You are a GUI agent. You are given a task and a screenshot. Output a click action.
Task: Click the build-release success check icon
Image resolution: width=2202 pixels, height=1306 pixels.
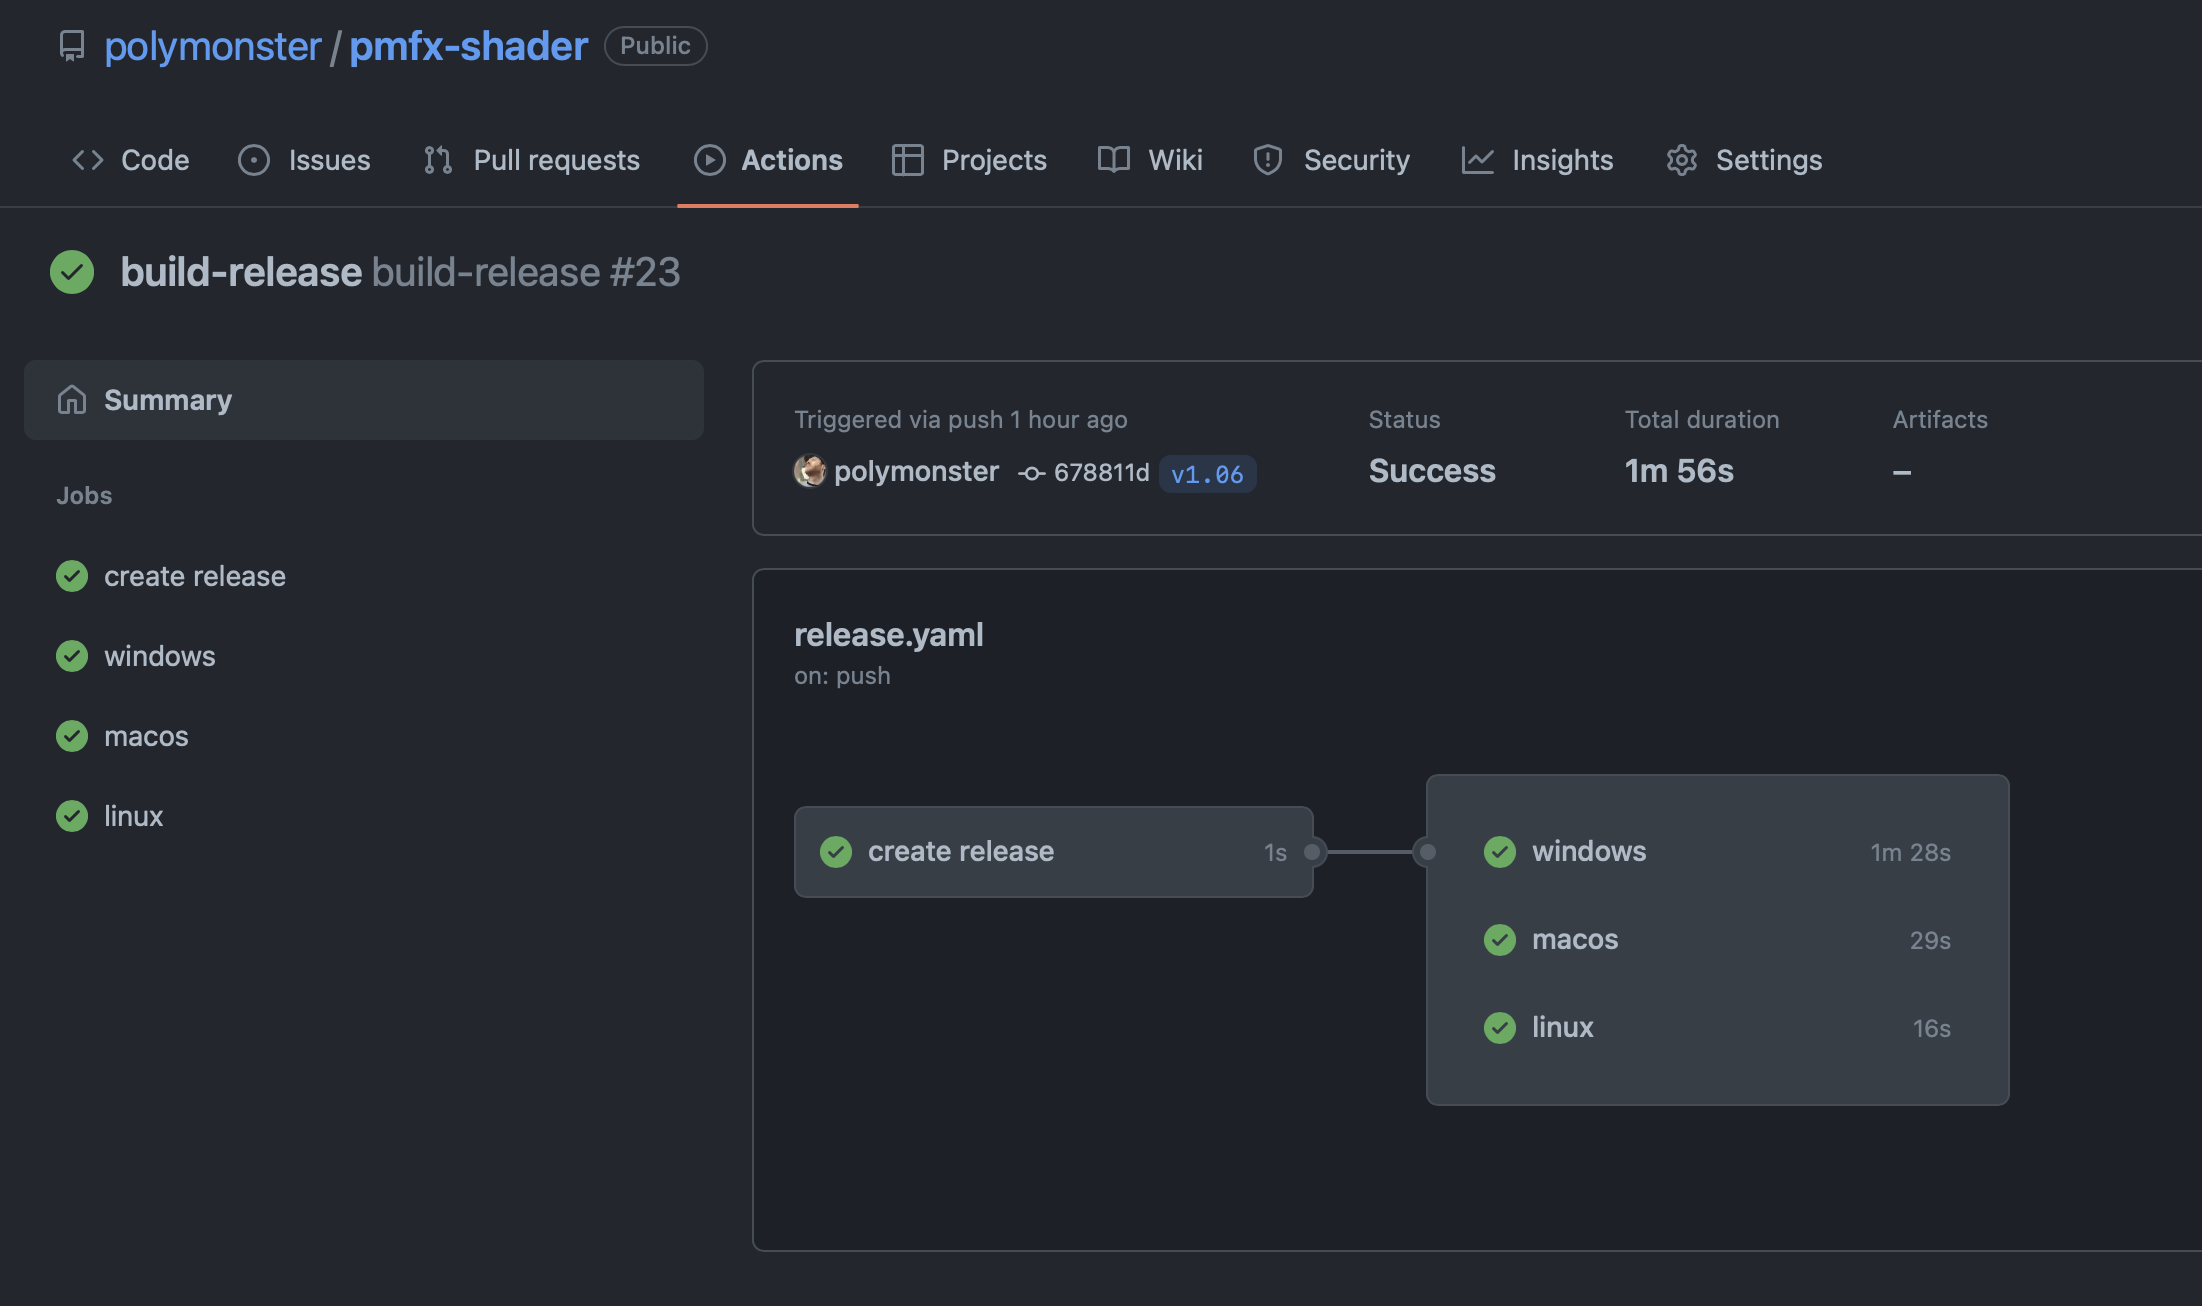[x=72, y=272]
